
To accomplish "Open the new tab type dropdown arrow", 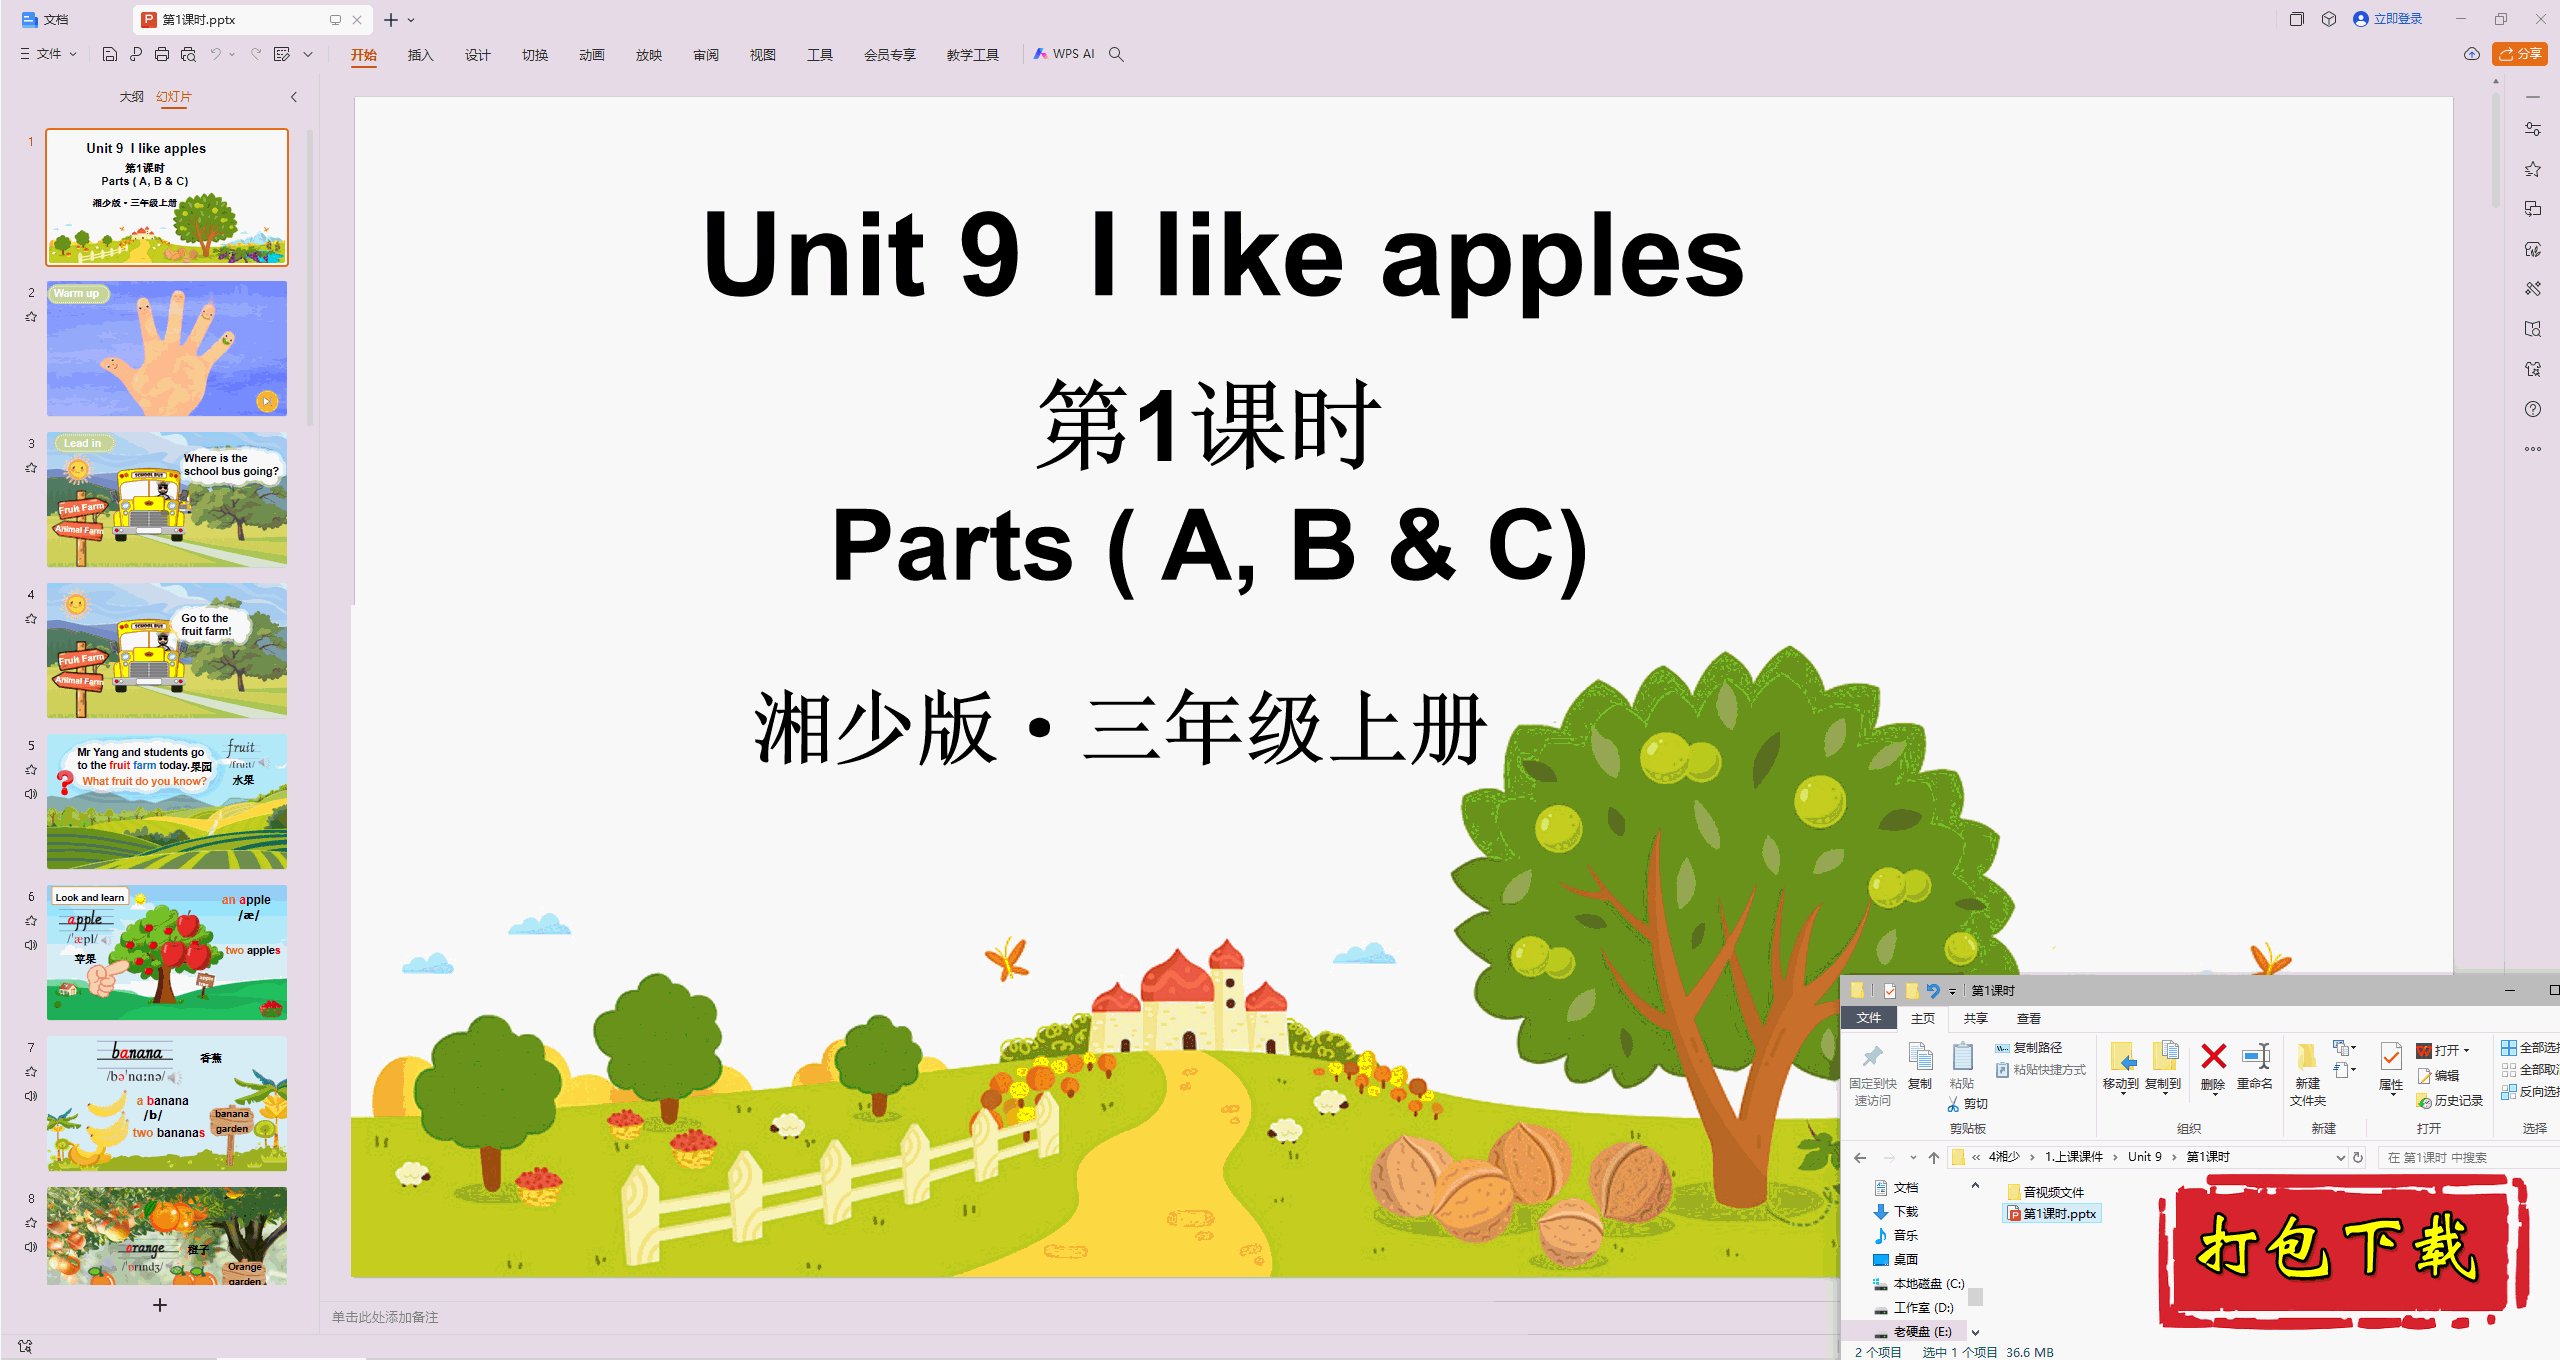I will [x=411, y=20].
